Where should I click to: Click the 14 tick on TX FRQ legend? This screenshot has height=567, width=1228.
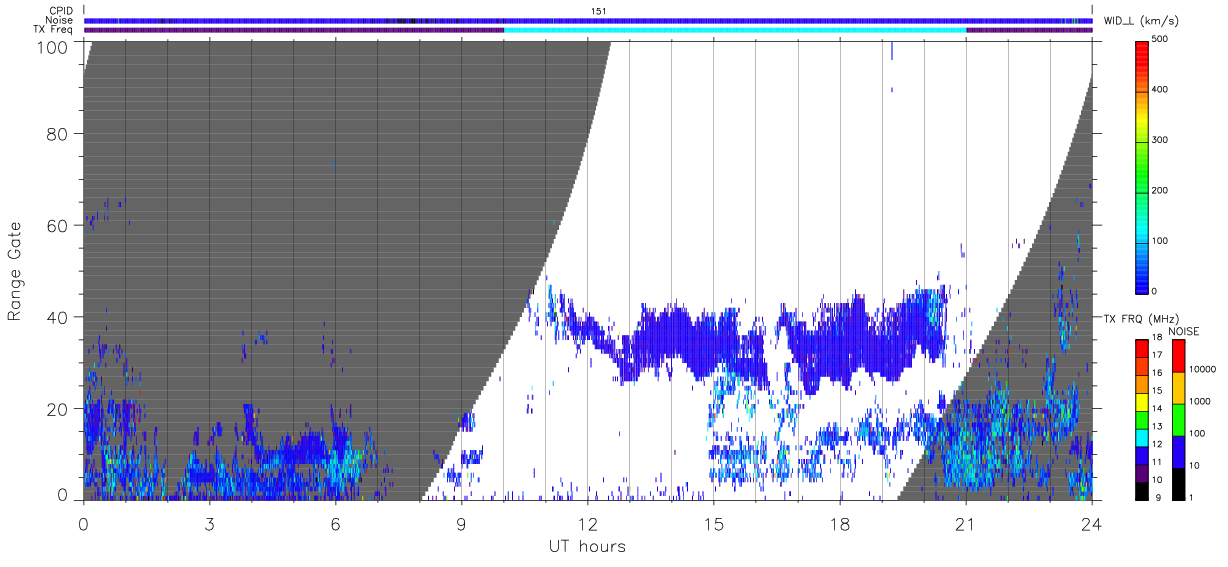pos(1158,408)
